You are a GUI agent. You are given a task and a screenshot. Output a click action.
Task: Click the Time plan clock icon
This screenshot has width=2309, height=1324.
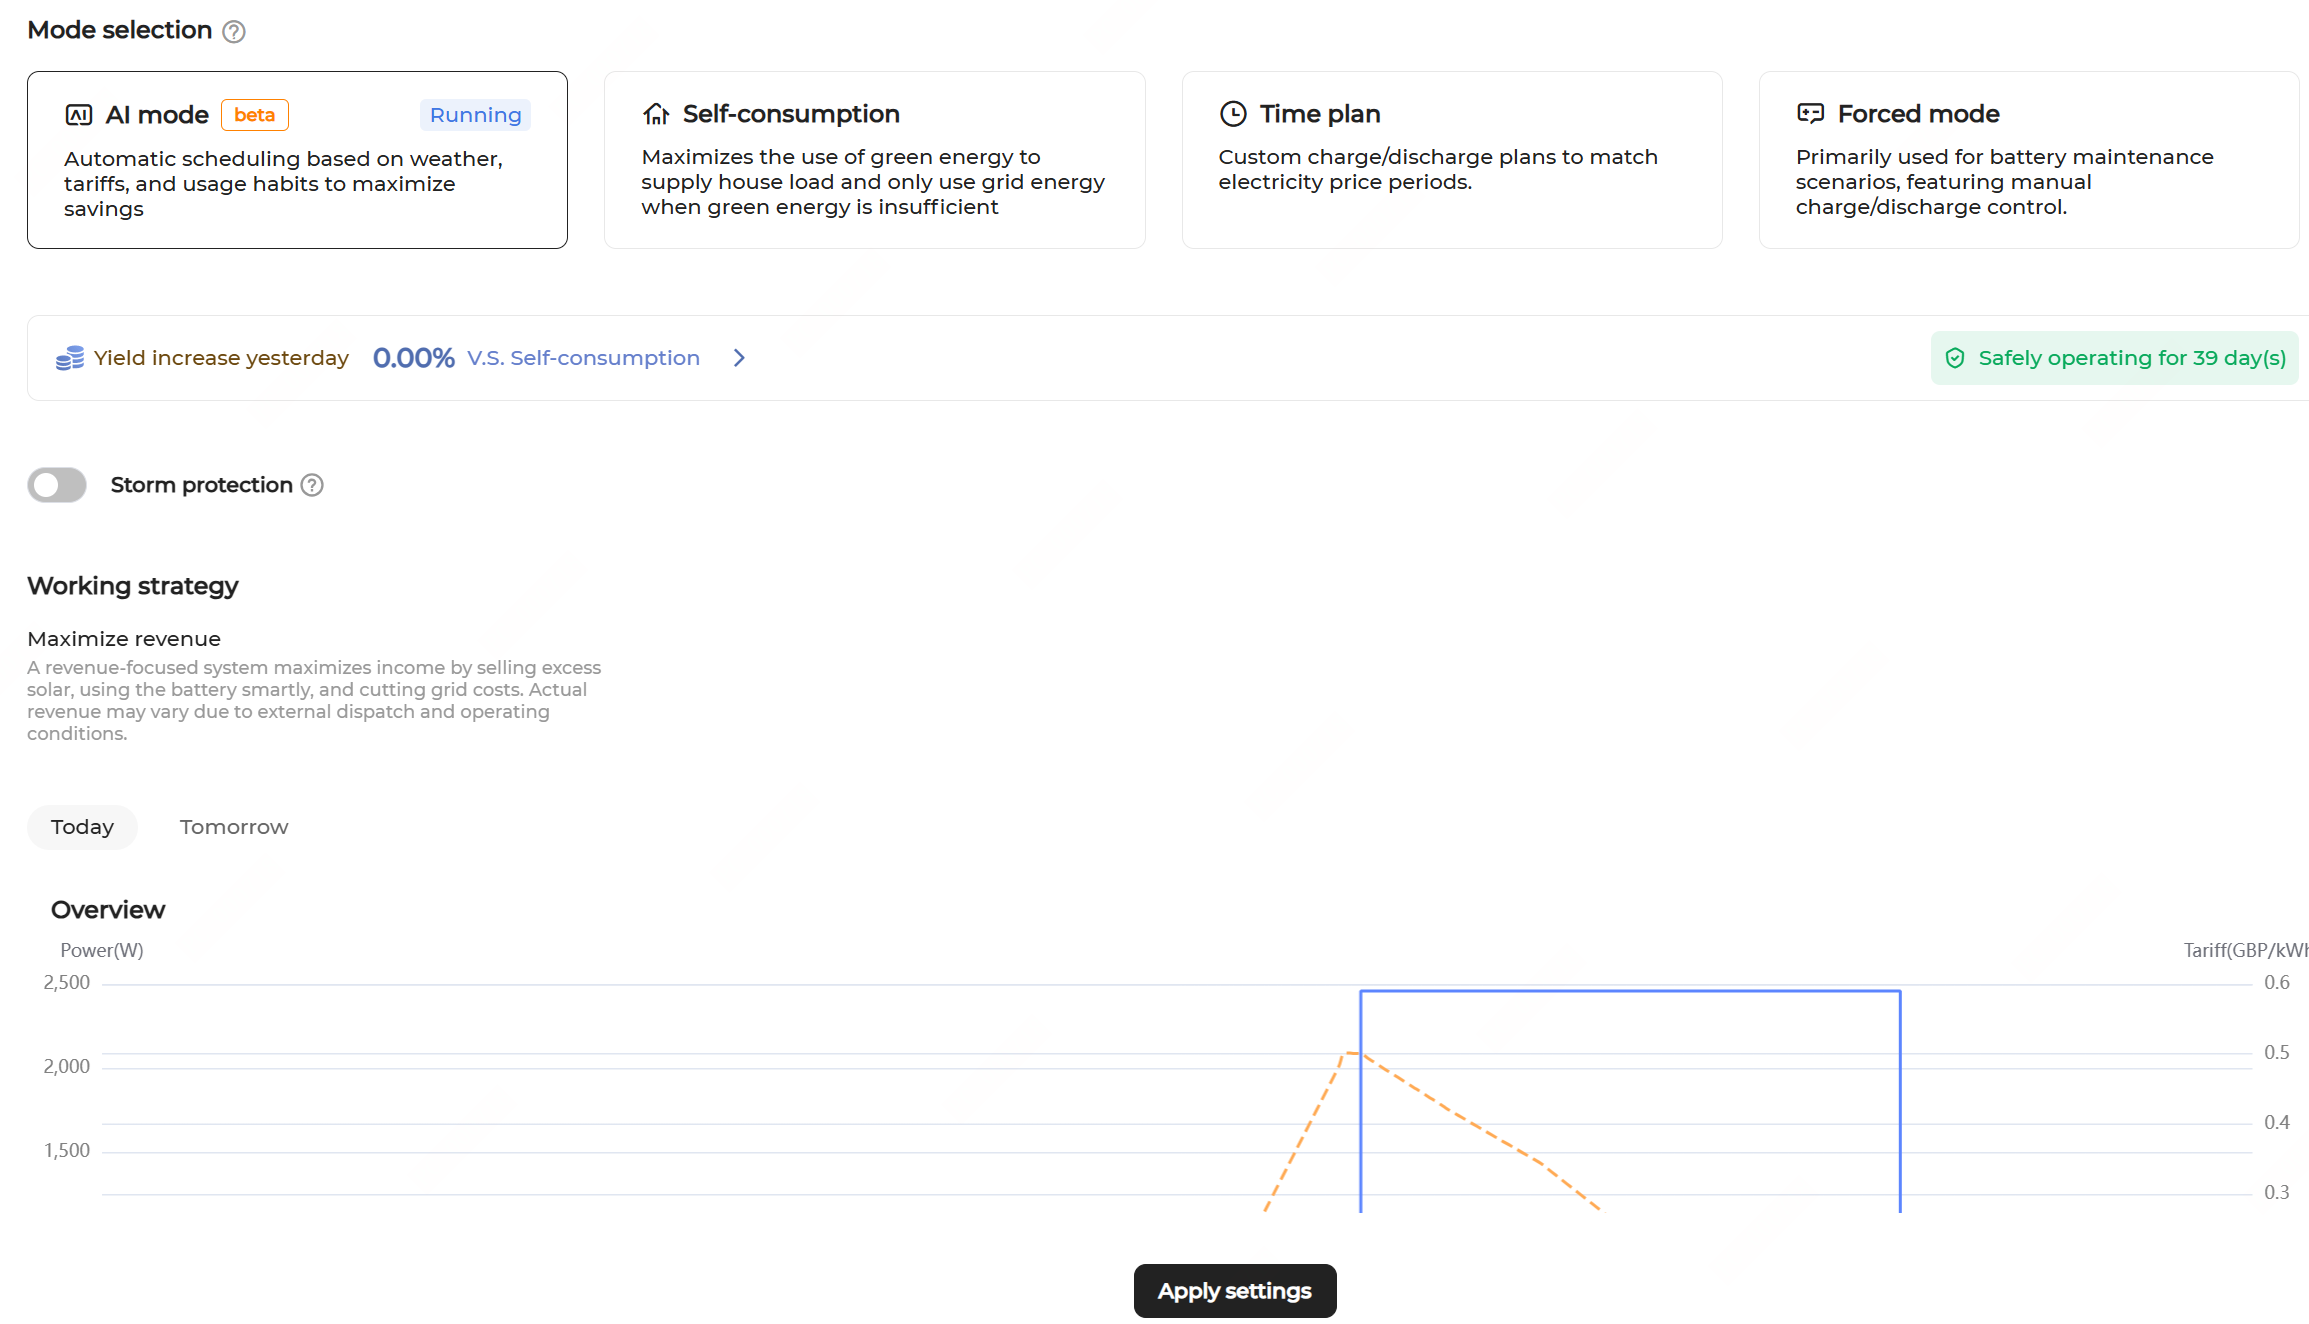(1233, 114)
